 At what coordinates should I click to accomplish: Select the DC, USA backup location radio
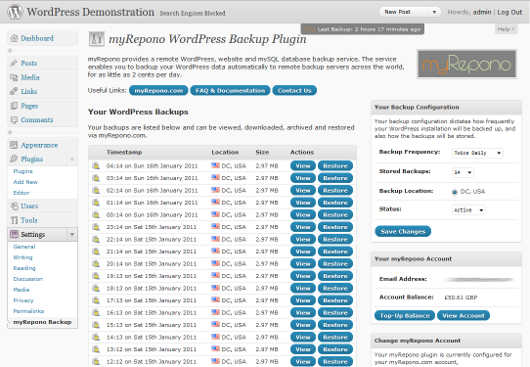tap(455, 192)
